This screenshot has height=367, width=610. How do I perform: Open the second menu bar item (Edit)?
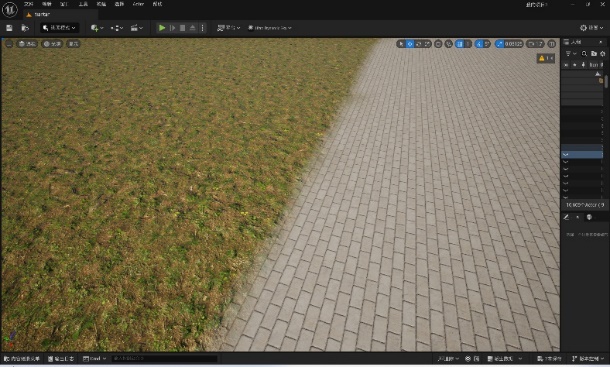pos(47,4)
